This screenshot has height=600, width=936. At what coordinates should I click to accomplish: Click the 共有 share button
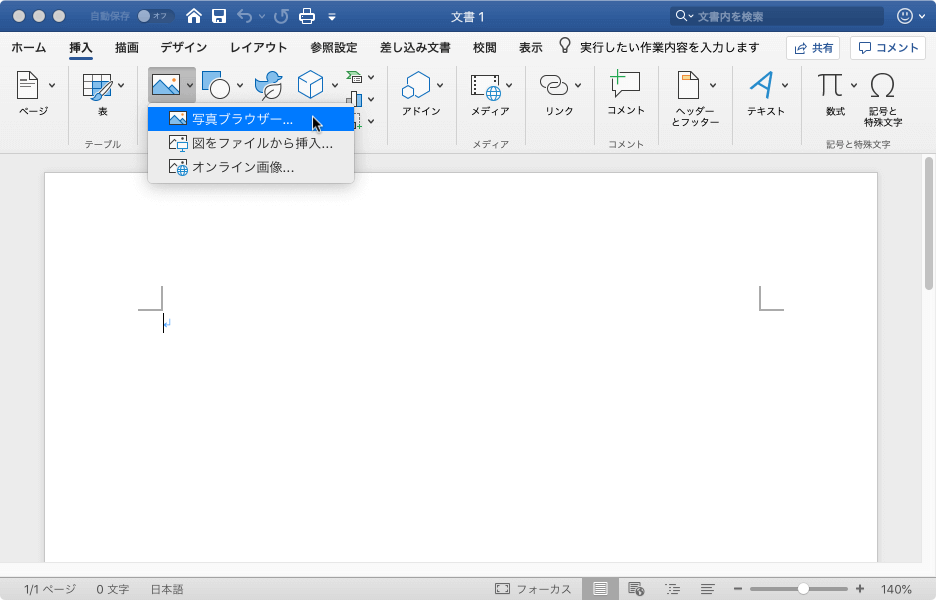[813, 48]
